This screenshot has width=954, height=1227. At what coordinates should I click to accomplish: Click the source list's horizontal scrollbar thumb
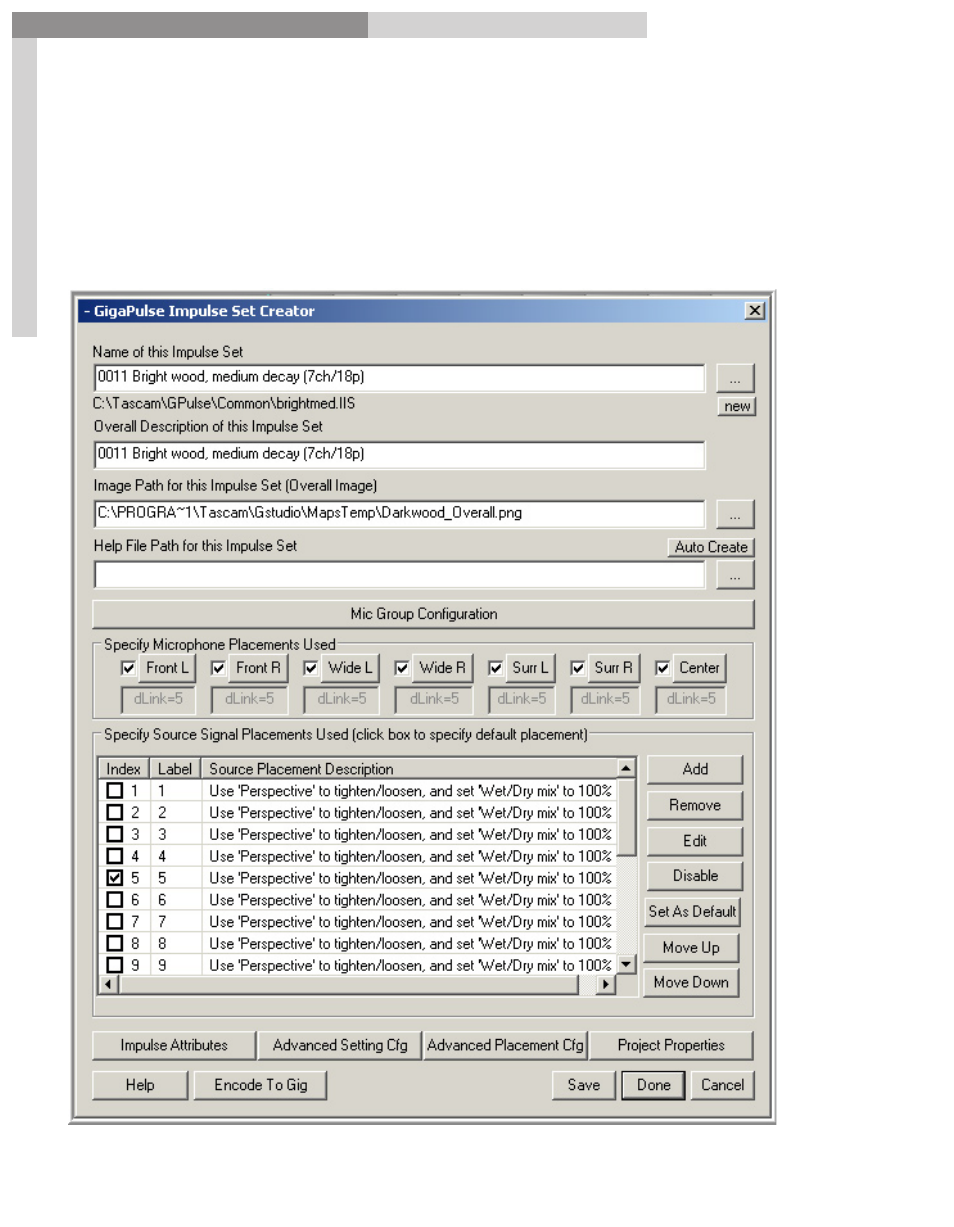click(350, 984)
